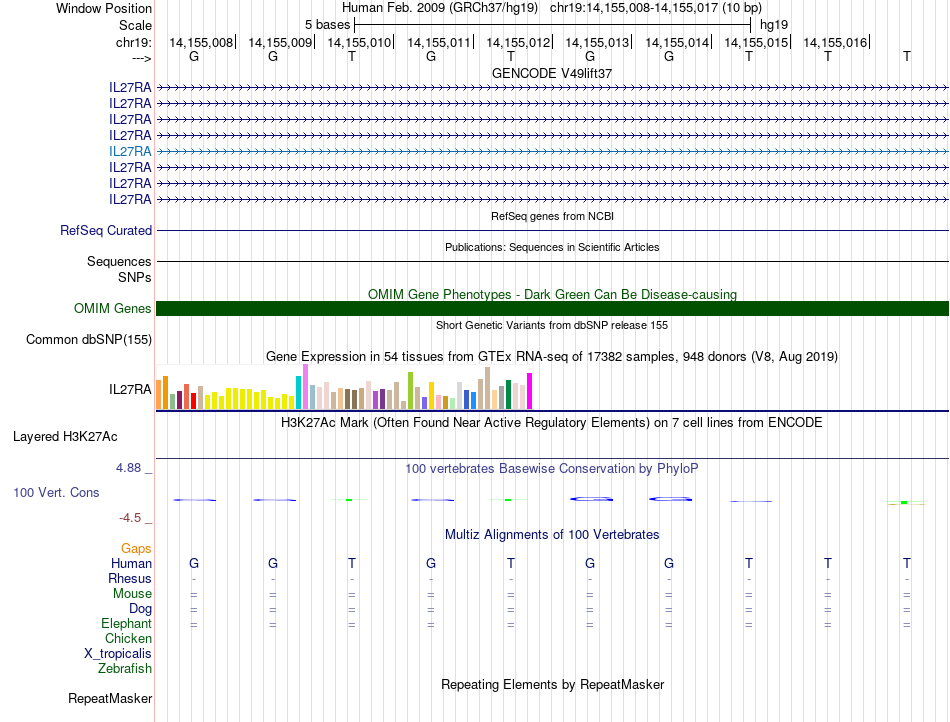Click the OMIM Gene Phenotypes track title
Viewport: 950px width, 722px height.
point(552,294)
